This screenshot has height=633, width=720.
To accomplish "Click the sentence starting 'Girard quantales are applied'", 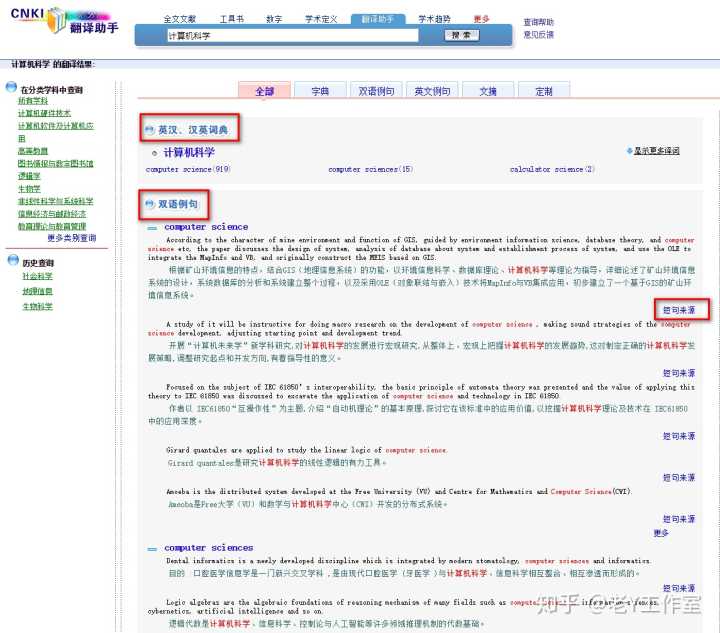I will coord(307,450).
